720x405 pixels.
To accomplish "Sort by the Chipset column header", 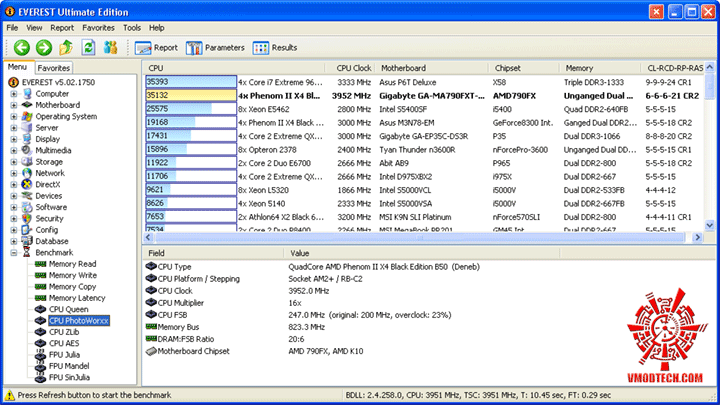I will click(x=524, y=68).
